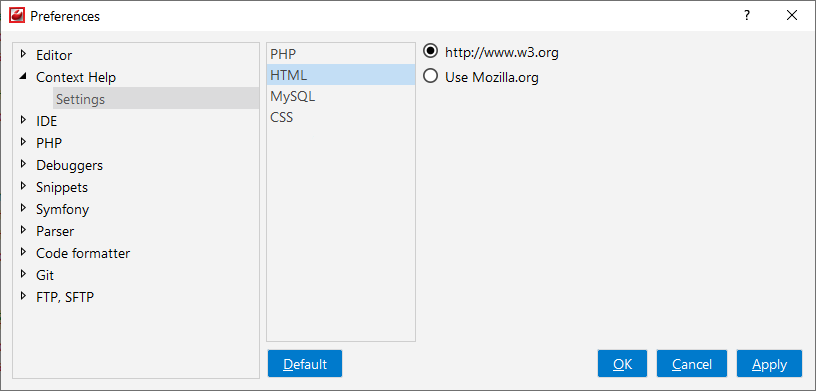Click the Default button

tap(305, 363)
